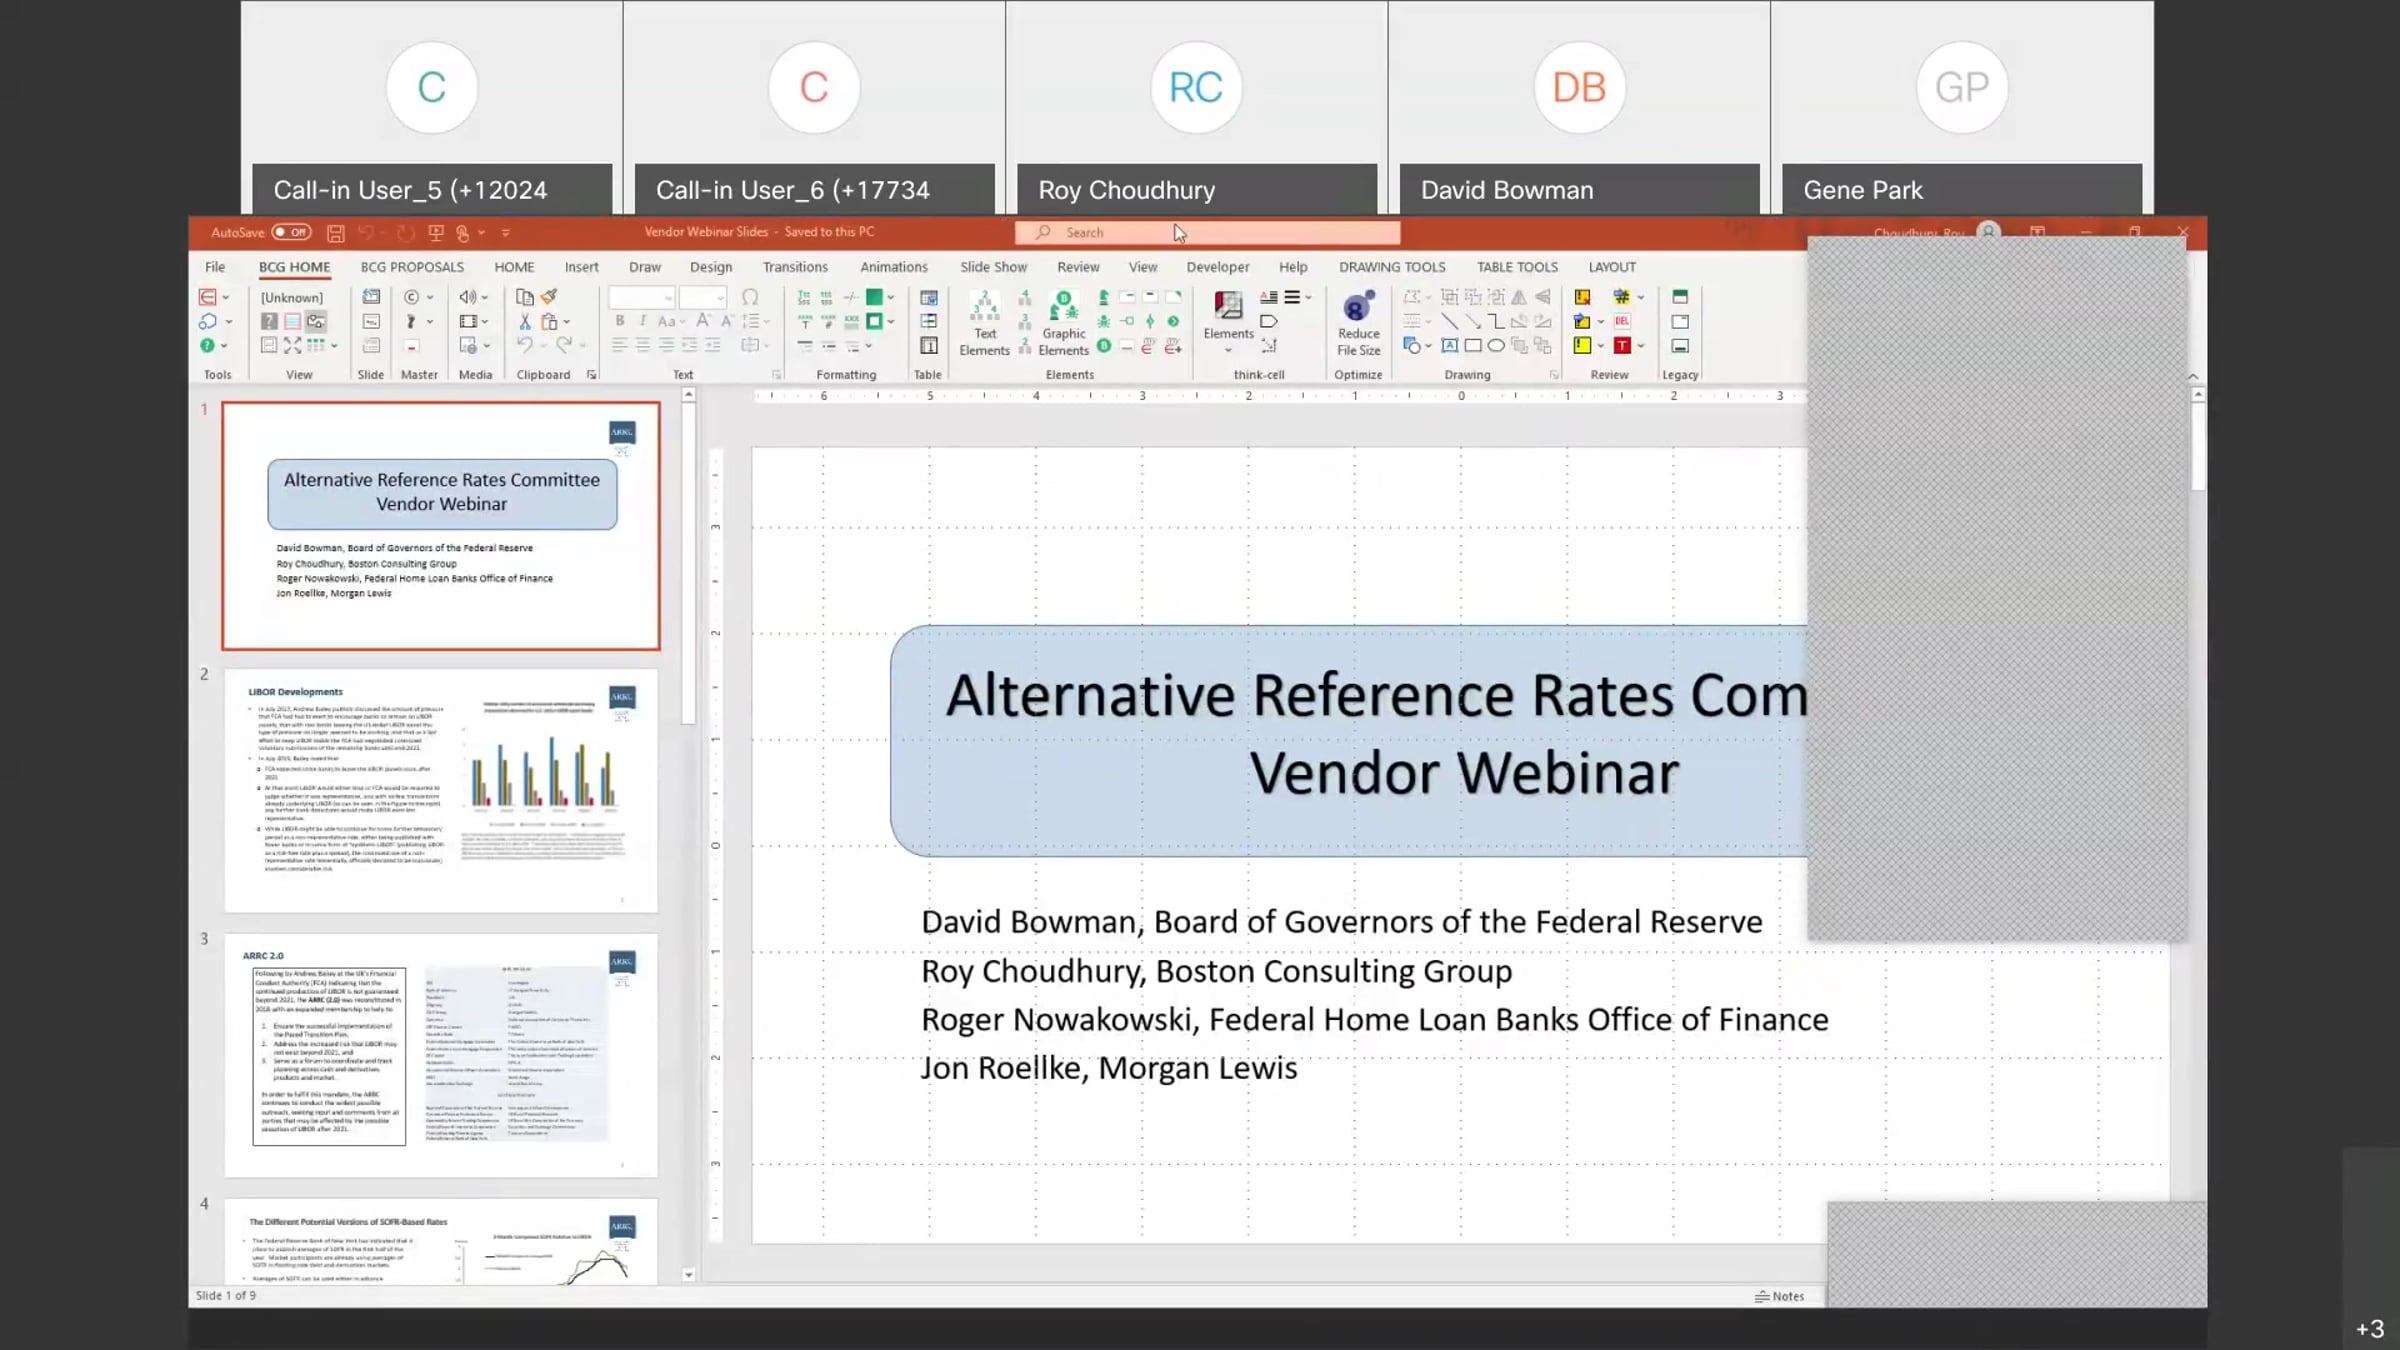Toggle the AutoSave switch
The height and width of the screenshot is (1350, 2400).
click(x=291, y=232)
